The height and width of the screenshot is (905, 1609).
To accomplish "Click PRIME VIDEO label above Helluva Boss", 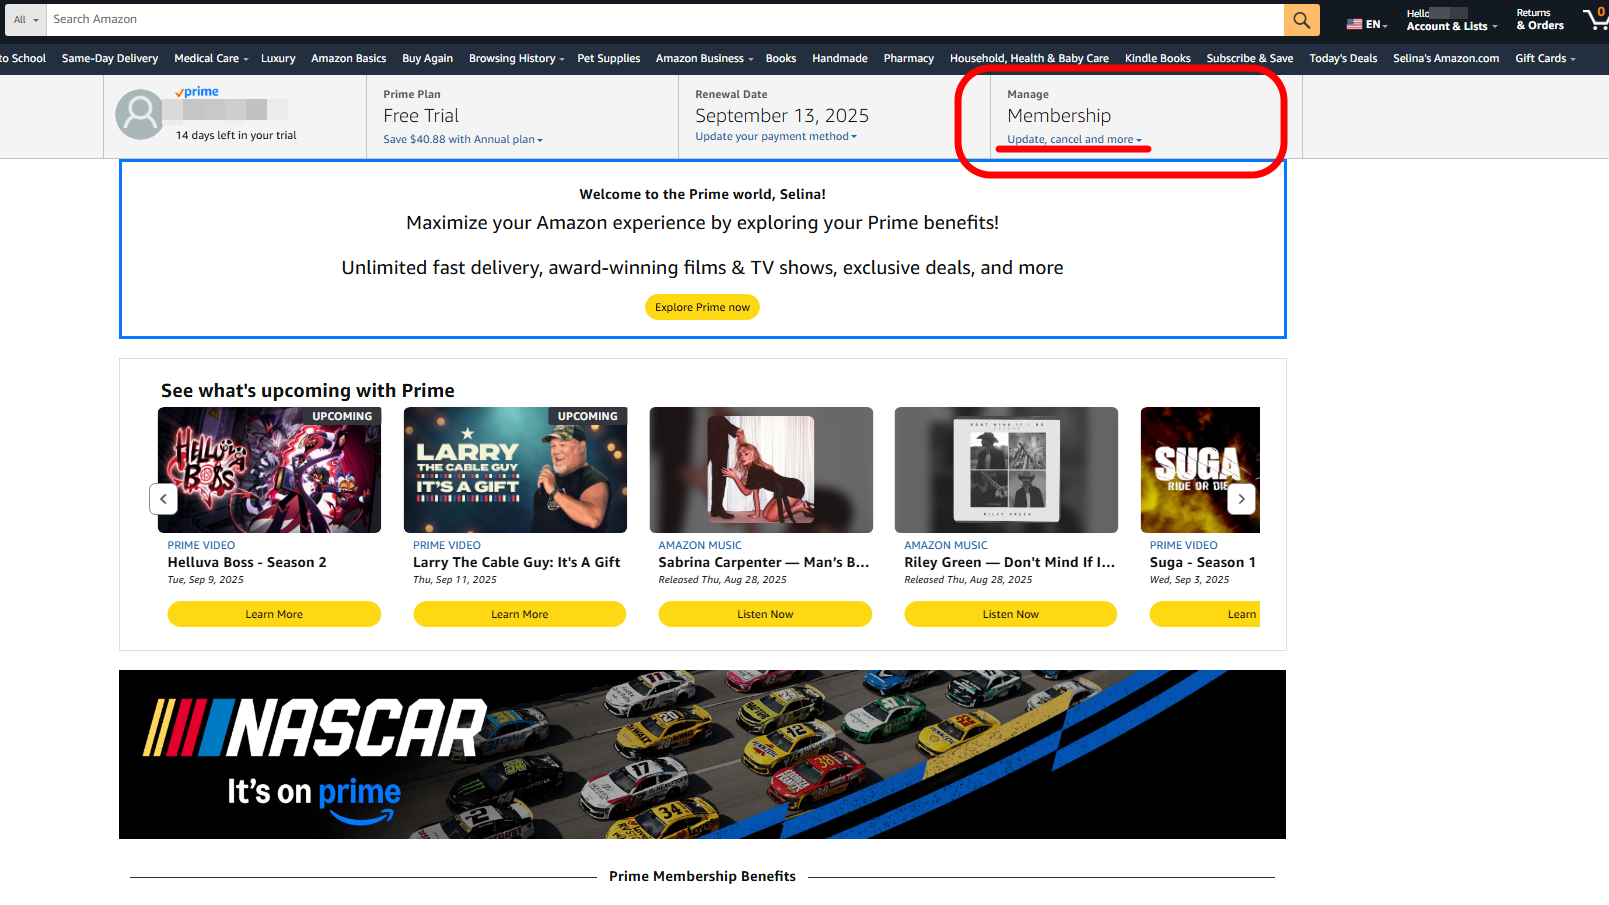I will click(201, 546).
